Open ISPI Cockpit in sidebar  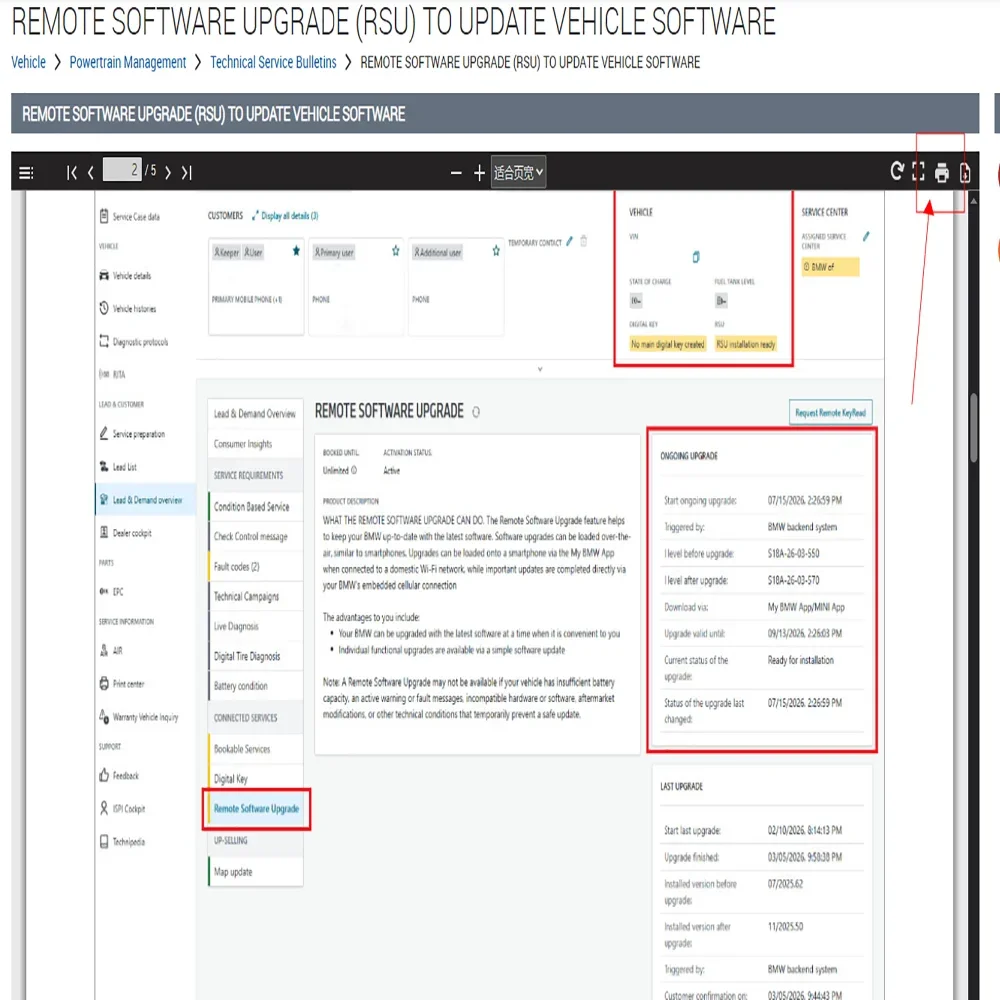pyautogui.click(x=122, y=809)
